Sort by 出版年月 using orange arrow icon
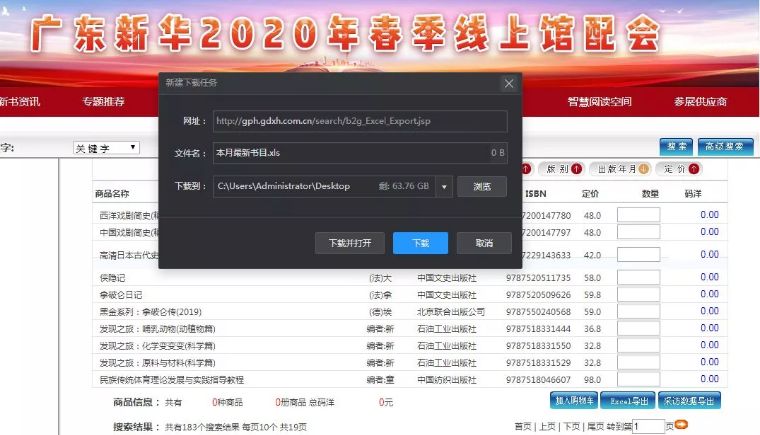Viewport: 760px width, 435px height. (643, 169)
